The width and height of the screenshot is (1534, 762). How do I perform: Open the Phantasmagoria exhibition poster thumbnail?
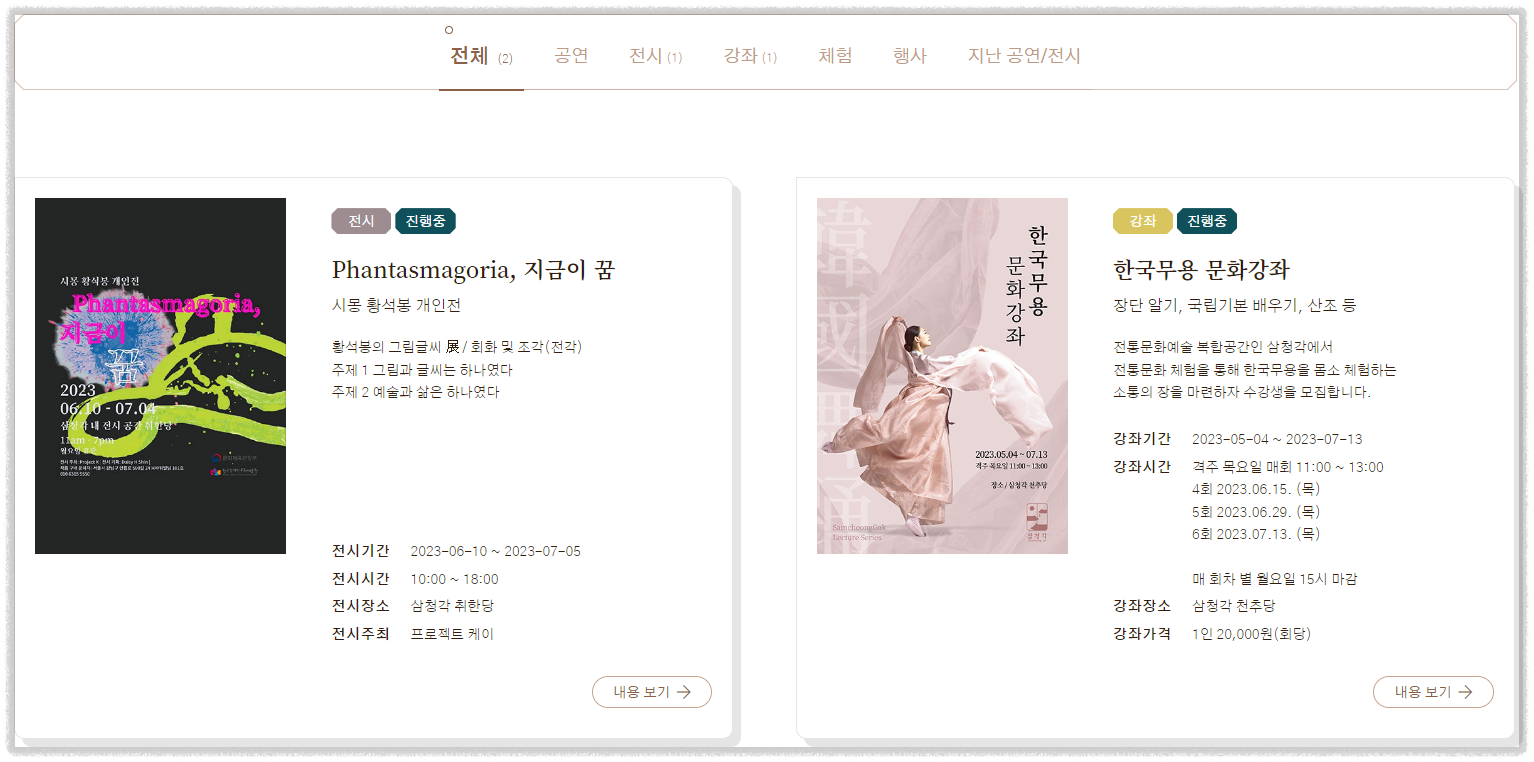point(160,376)
